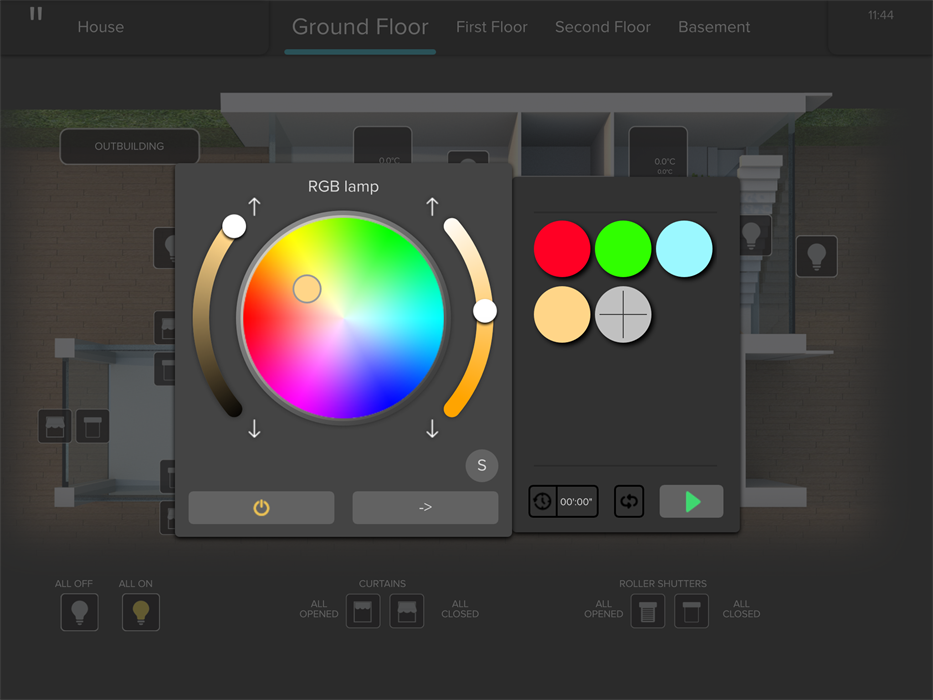Click the roller shutter icon left of terrace
Viewport: 933px width, 700px height.
(x=92, y=426)
